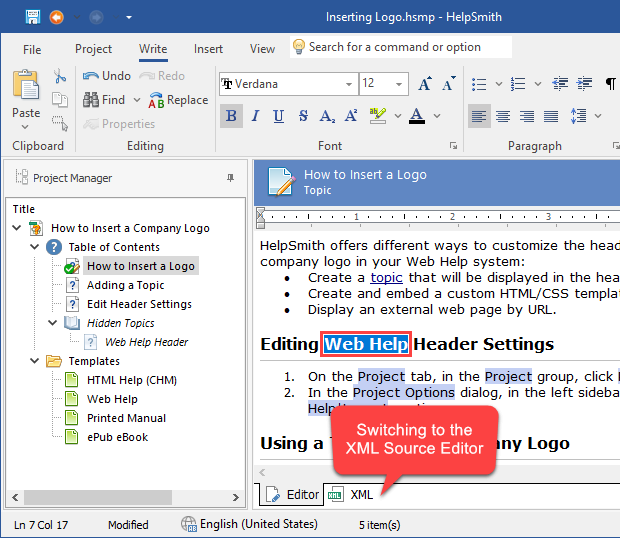
Task: Toggle Strikethrough formatting
Action: [x=303, y=116]
